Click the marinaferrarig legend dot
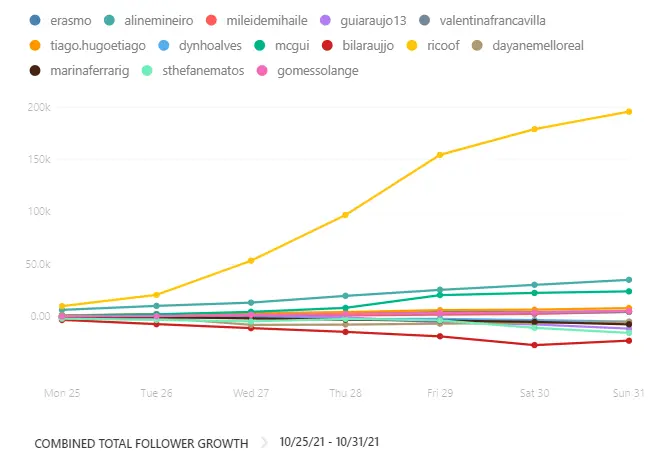 pos(35,70)
